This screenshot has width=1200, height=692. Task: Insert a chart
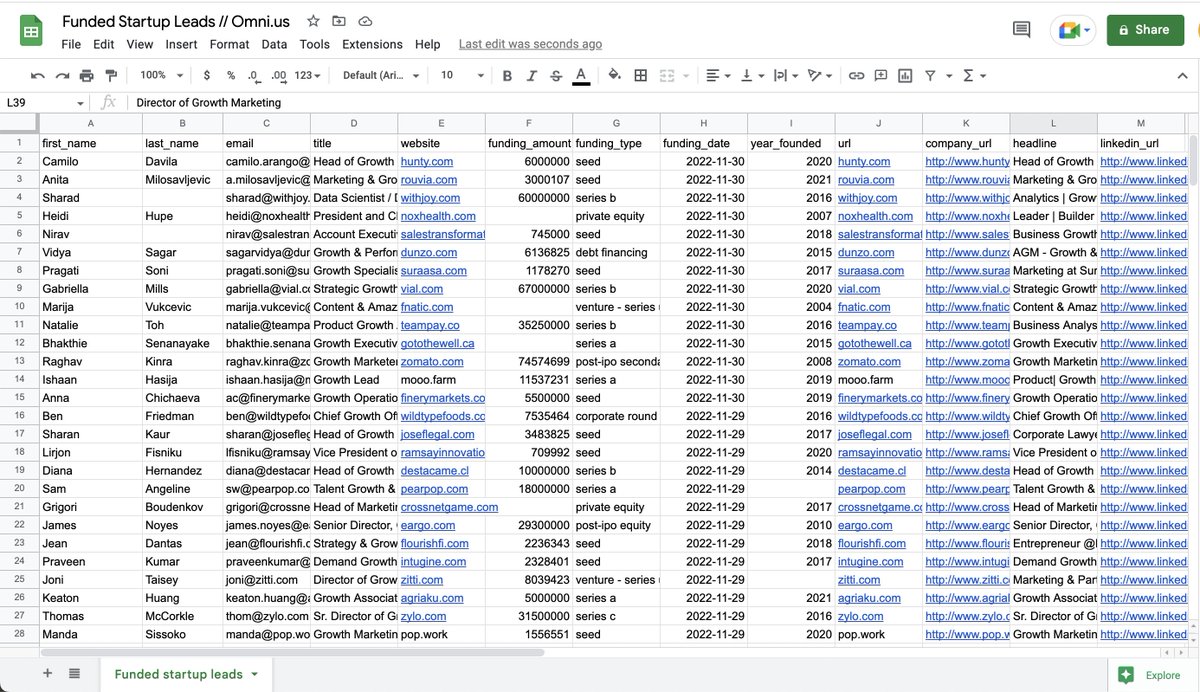(x=905, y=75)
